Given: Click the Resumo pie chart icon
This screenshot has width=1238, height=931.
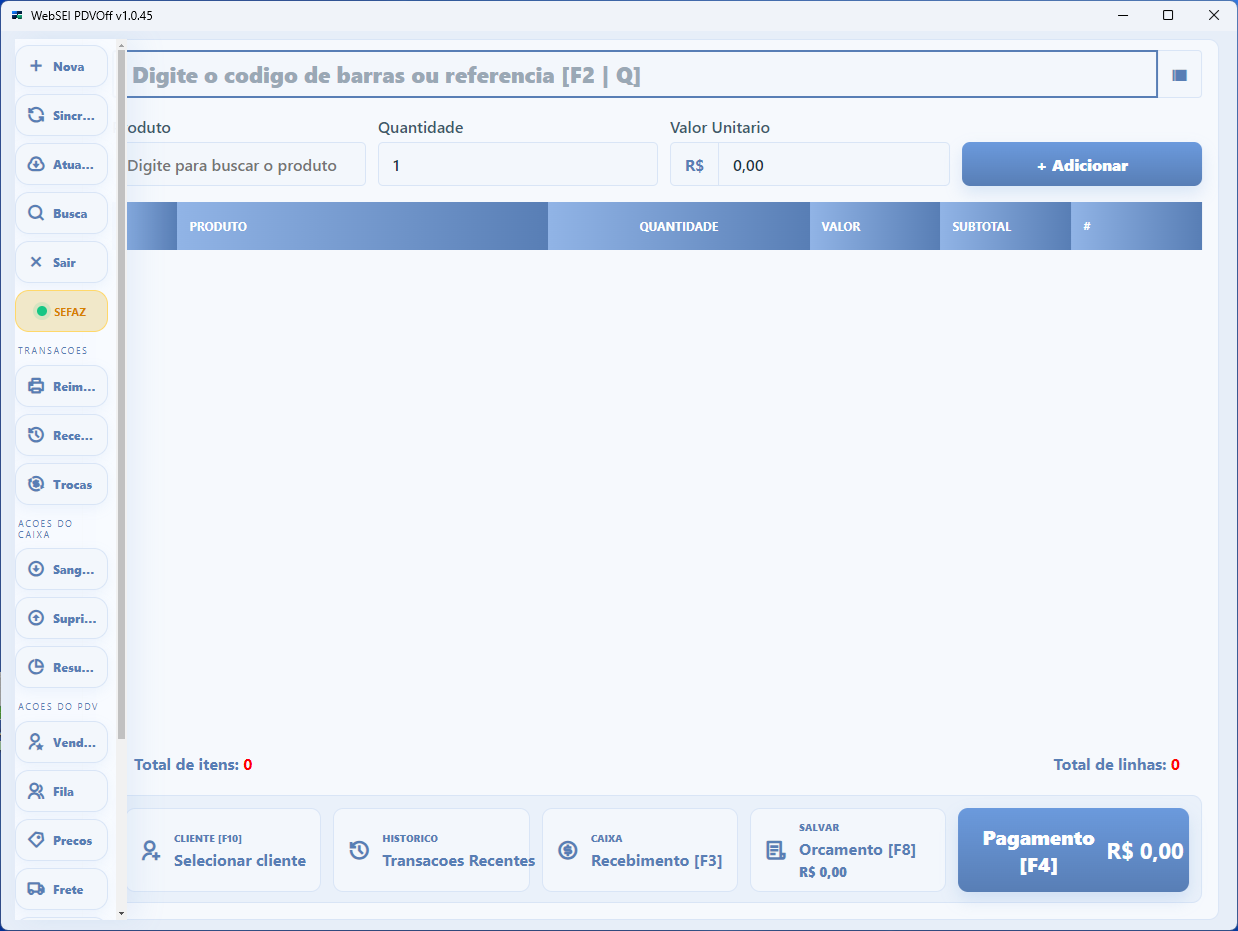Looking at the screenshot, I should pos(36,667).
